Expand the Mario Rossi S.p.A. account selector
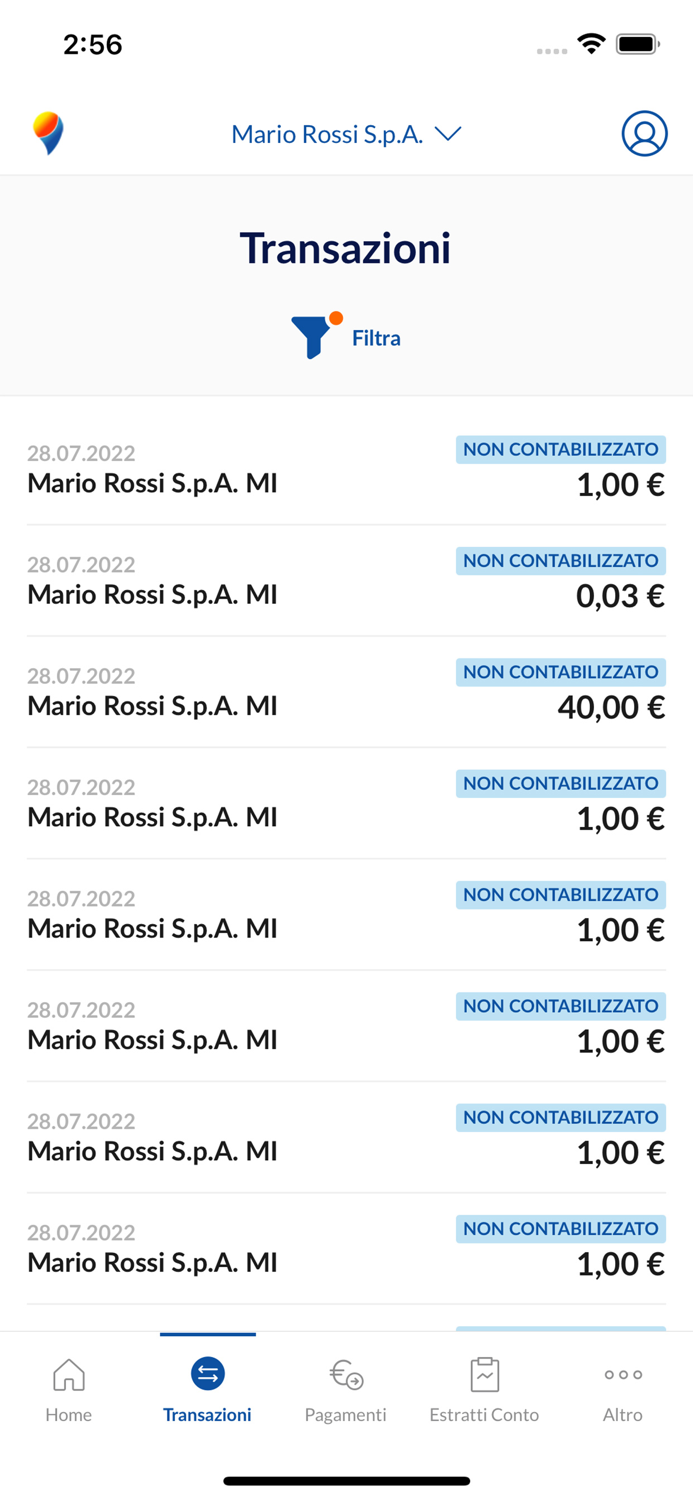The width and height of the screenshot is (693, 1500). (345, 133)
